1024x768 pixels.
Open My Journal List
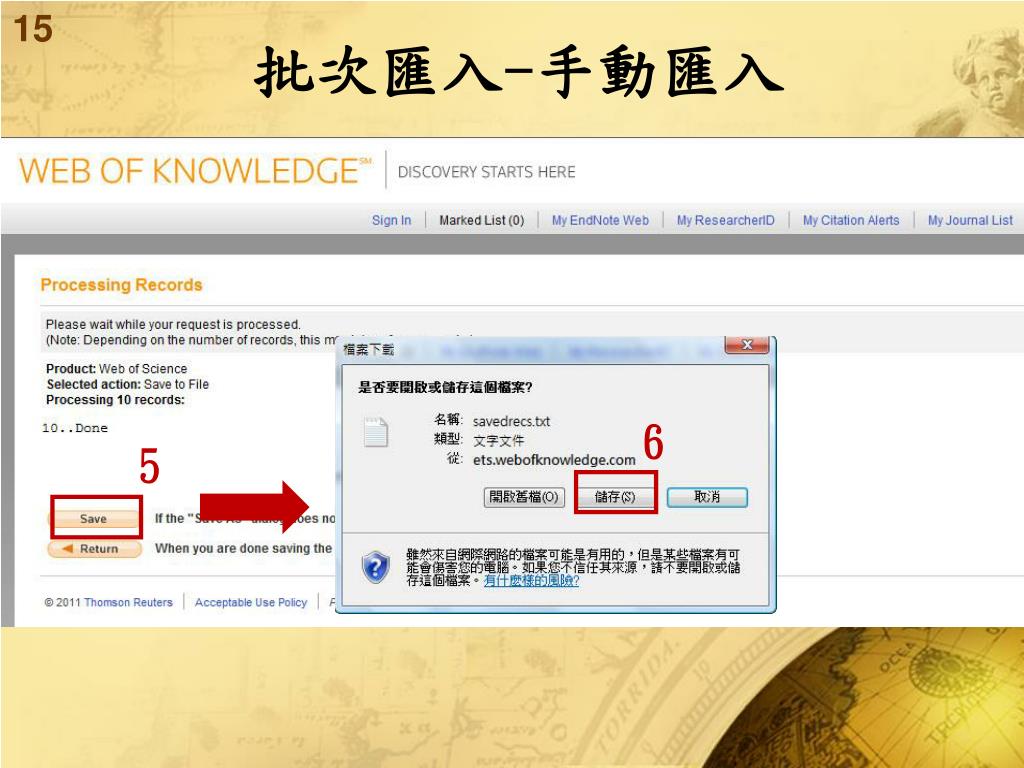pyautogui.click(x=970, y=220)
